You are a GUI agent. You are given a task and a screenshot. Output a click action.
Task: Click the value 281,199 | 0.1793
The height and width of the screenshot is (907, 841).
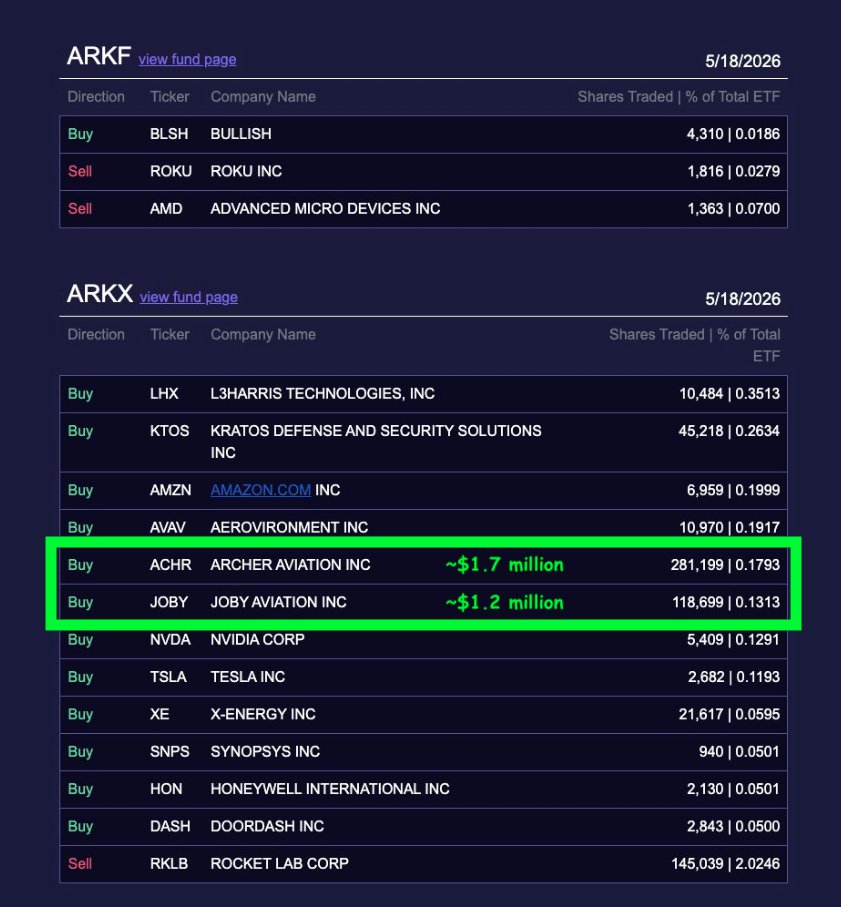(725, 565)
